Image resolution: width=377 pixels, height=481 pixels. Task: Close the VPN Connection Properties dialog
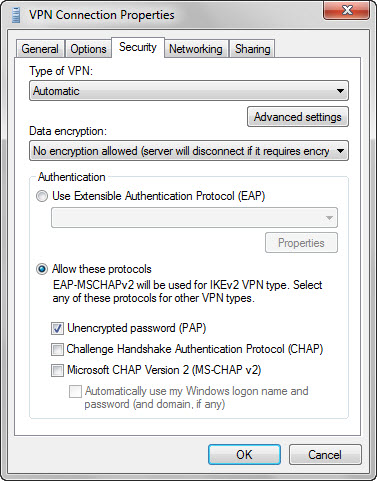[x=346, y=10]
